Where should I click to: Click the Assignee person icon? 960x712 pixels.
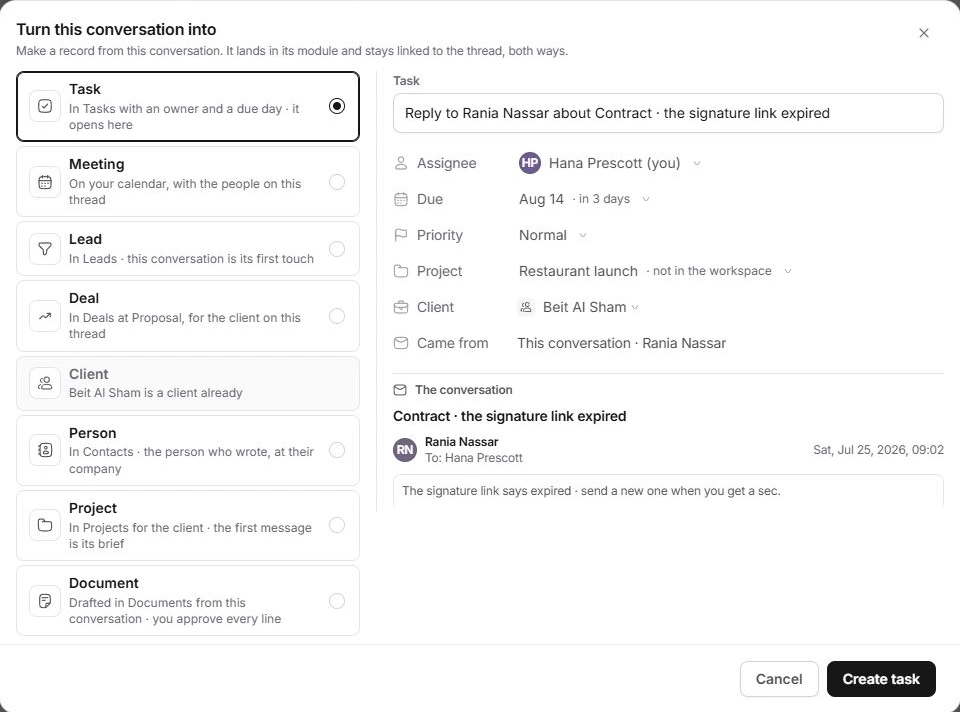coord(401,163)
